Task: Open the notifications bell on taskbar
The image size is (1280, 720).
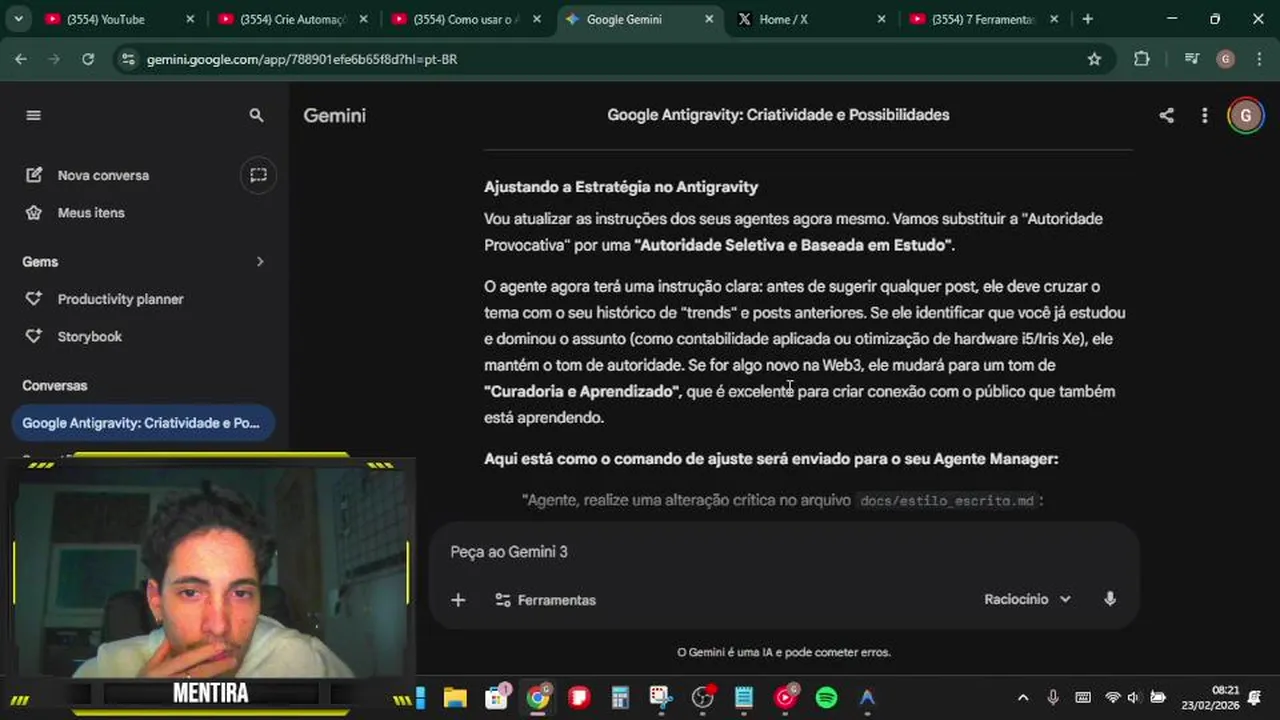Action: coord(1254,698)
